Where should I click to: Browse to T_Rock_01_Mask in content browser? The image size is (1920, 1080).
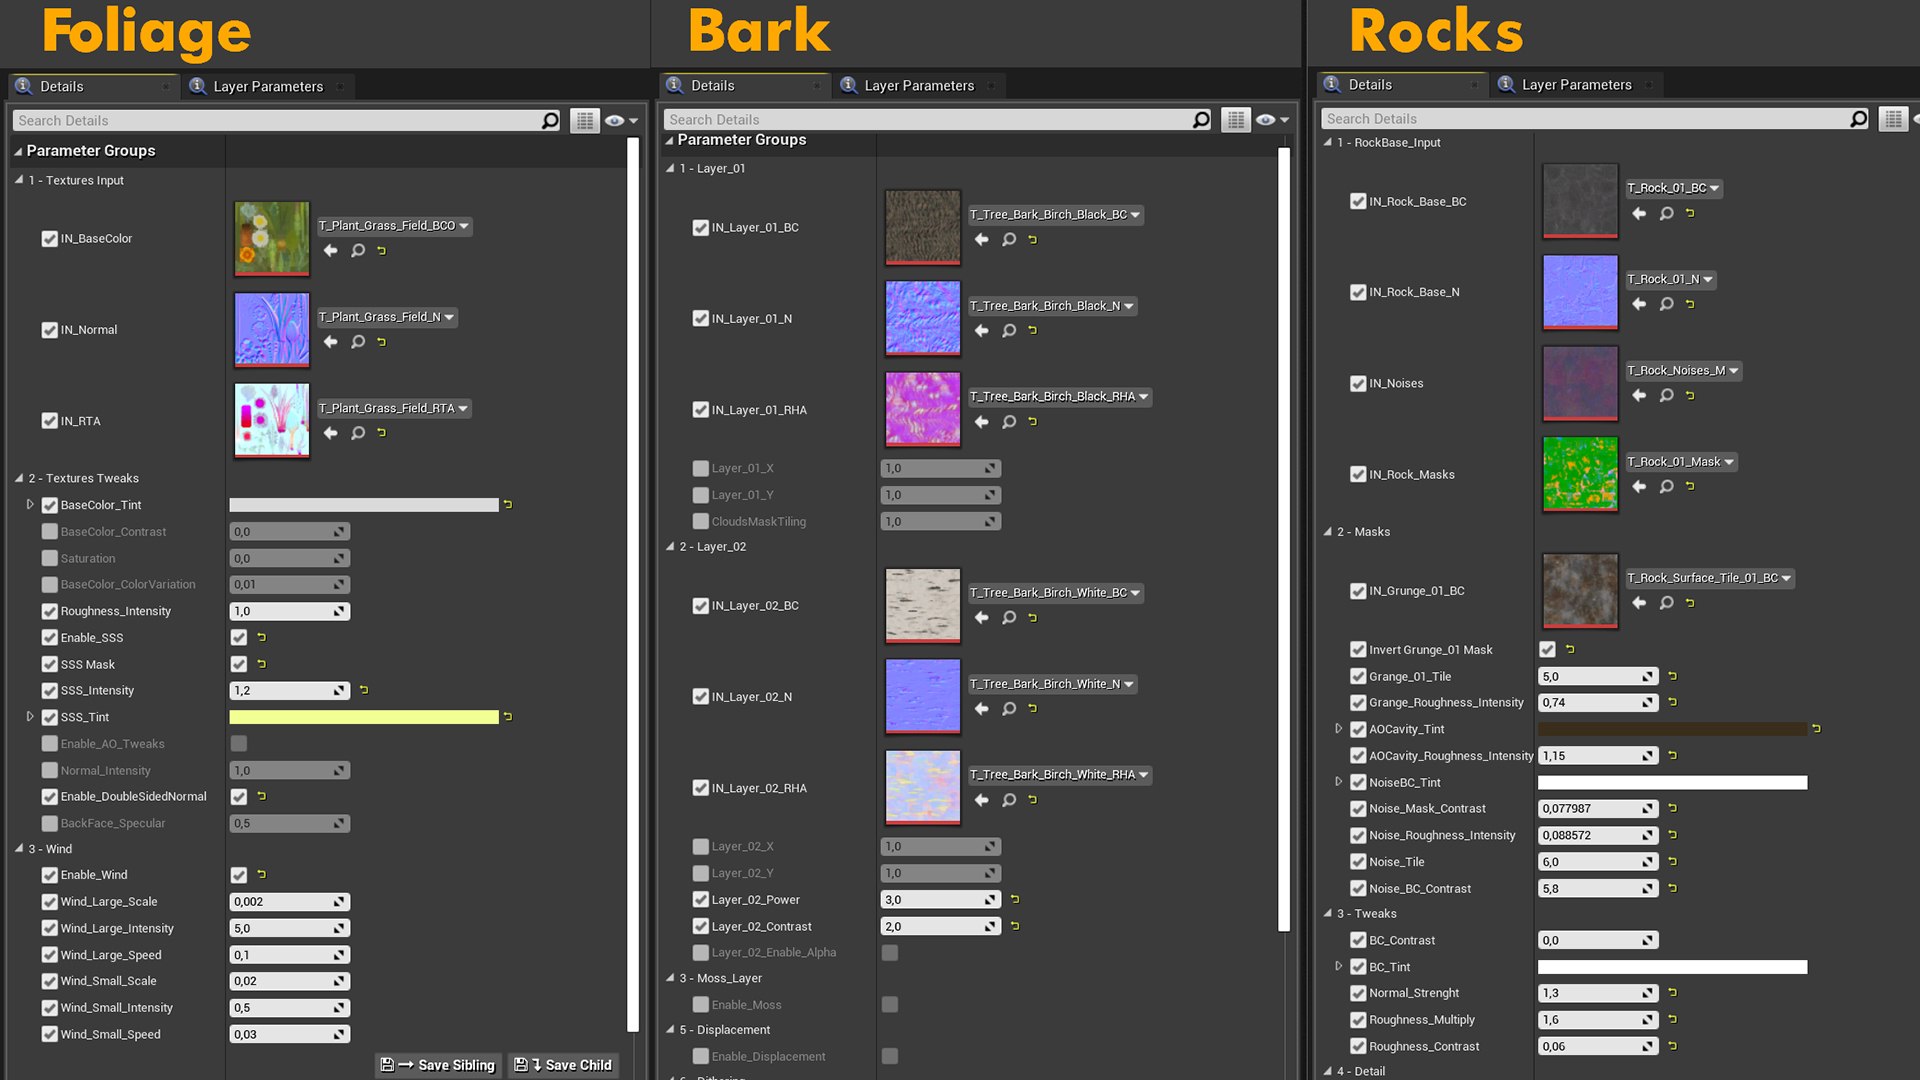tap(1666, 487)
